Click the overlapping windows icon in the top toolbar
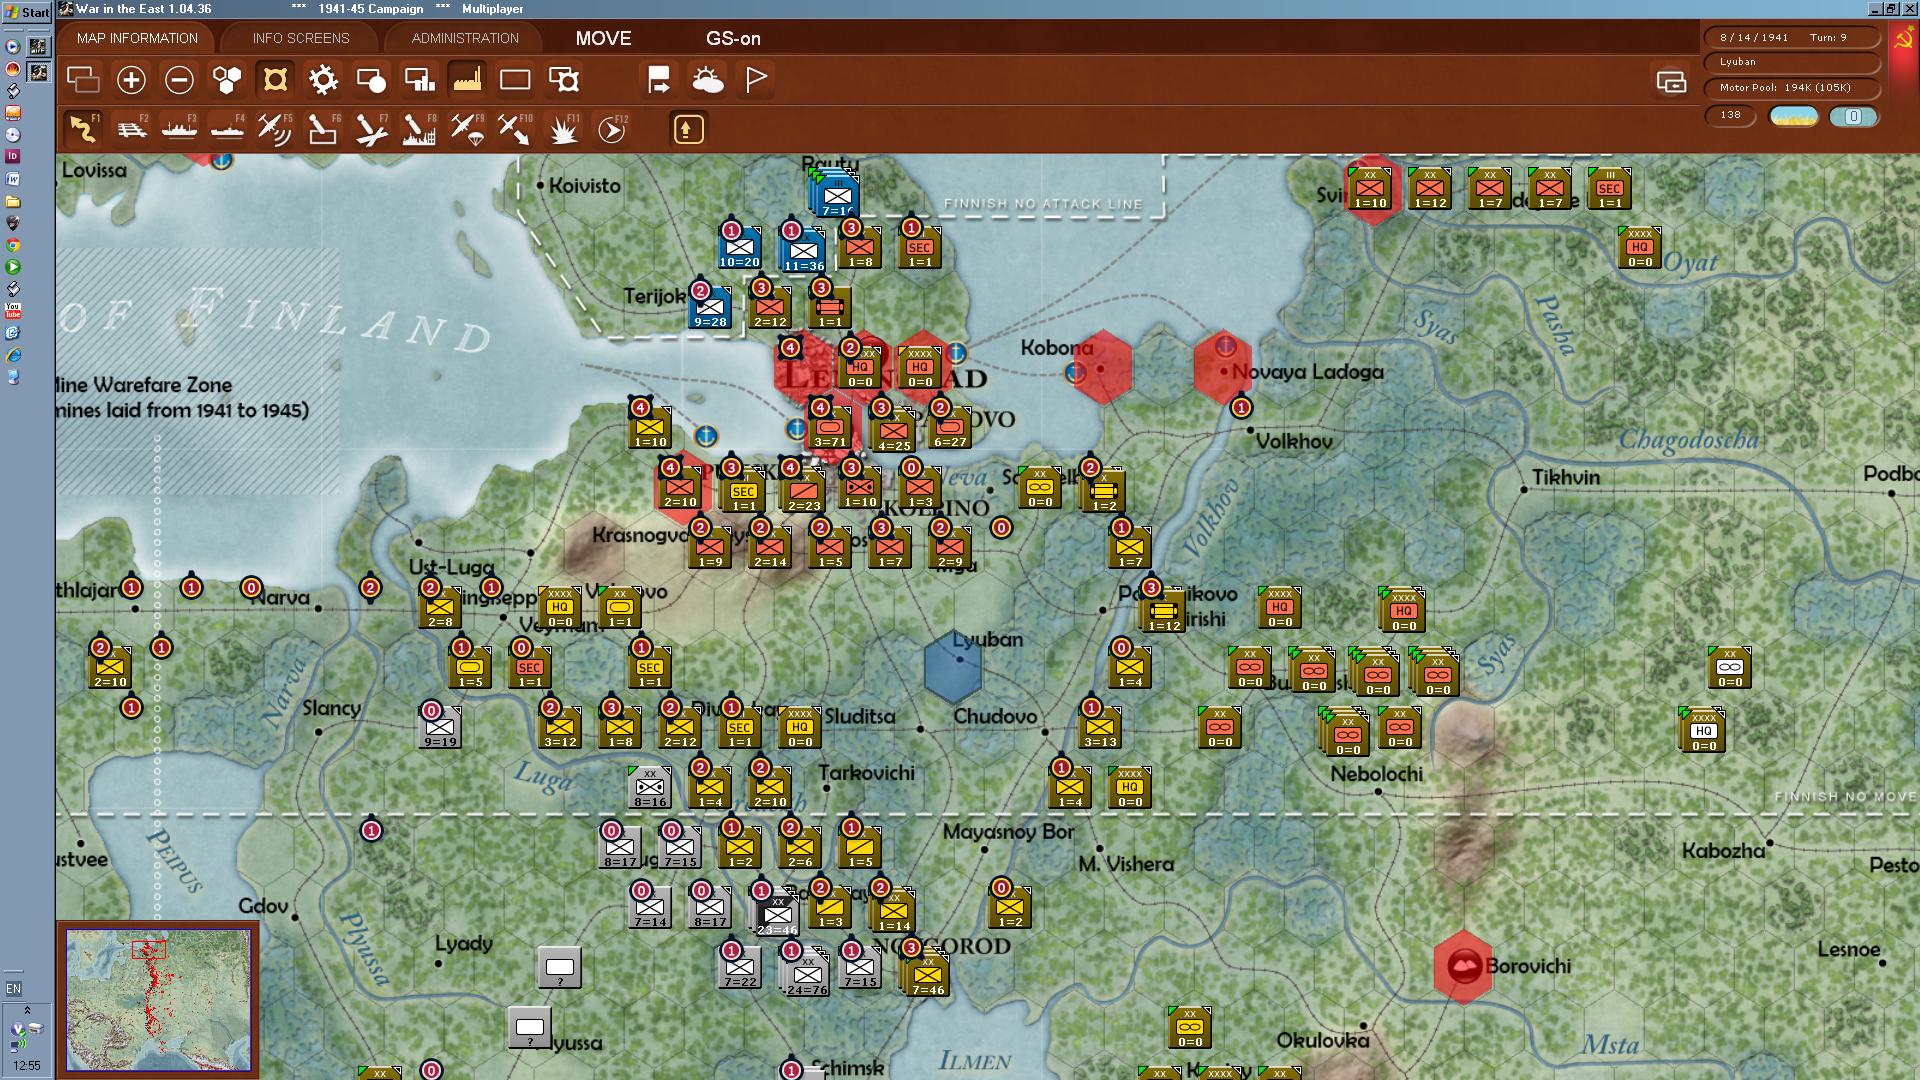The width and height of the screenshot is (1920, 1080). click(83, 80)
